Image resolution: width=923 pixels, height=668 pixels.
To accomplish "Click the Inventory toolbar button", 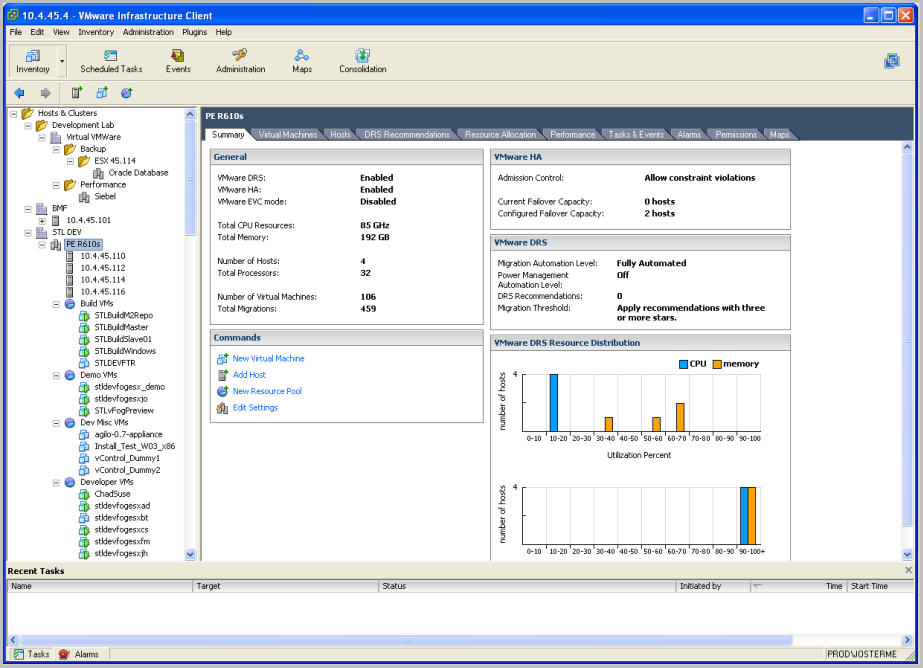I will click(32, 60).
